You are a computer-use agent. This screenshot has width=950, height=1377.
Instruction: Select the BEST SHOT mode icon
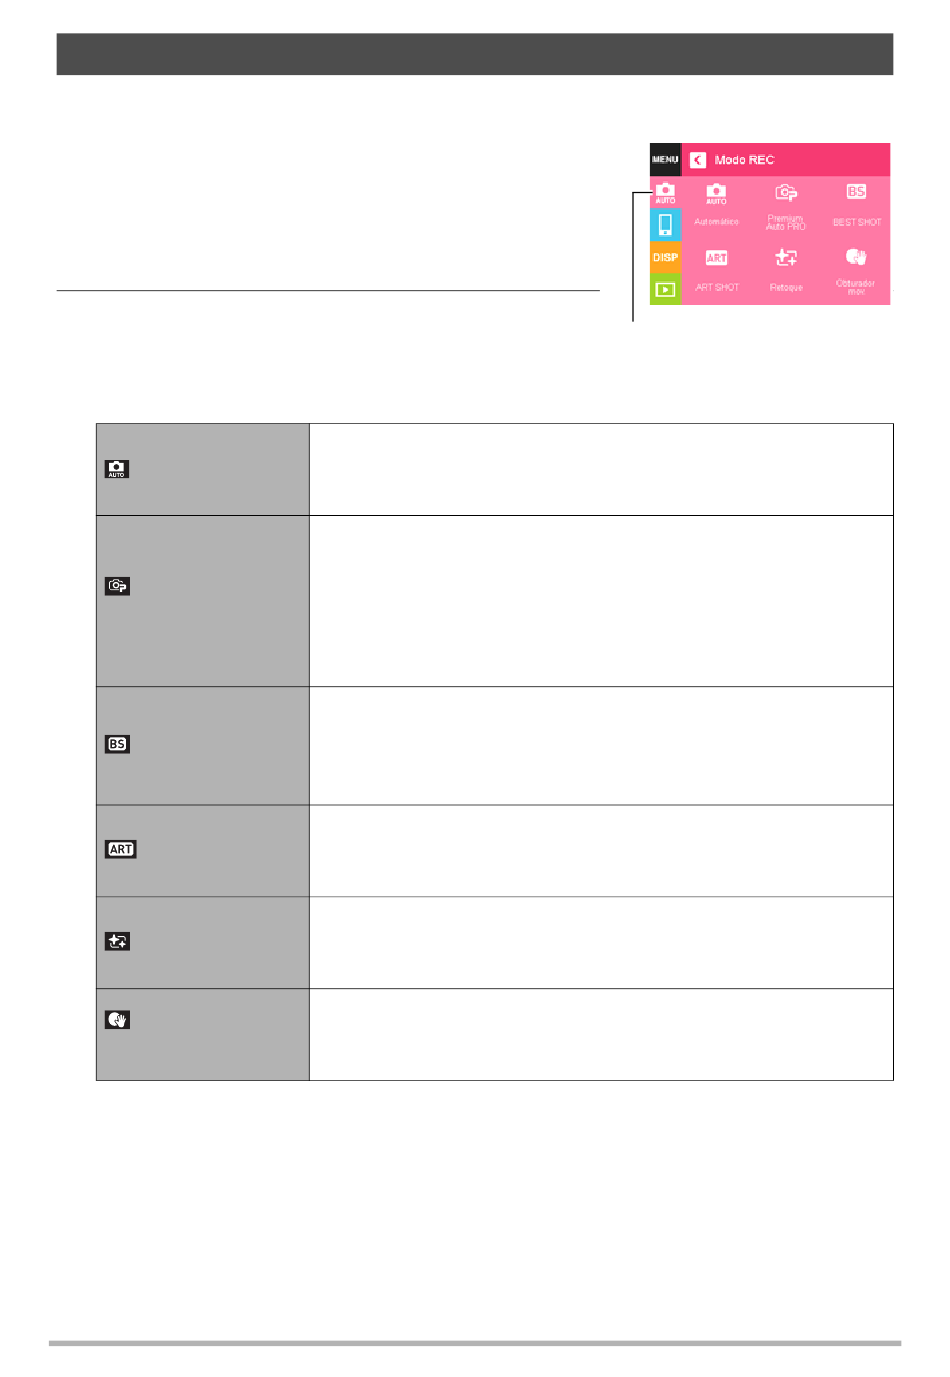(x=856, y=191)
